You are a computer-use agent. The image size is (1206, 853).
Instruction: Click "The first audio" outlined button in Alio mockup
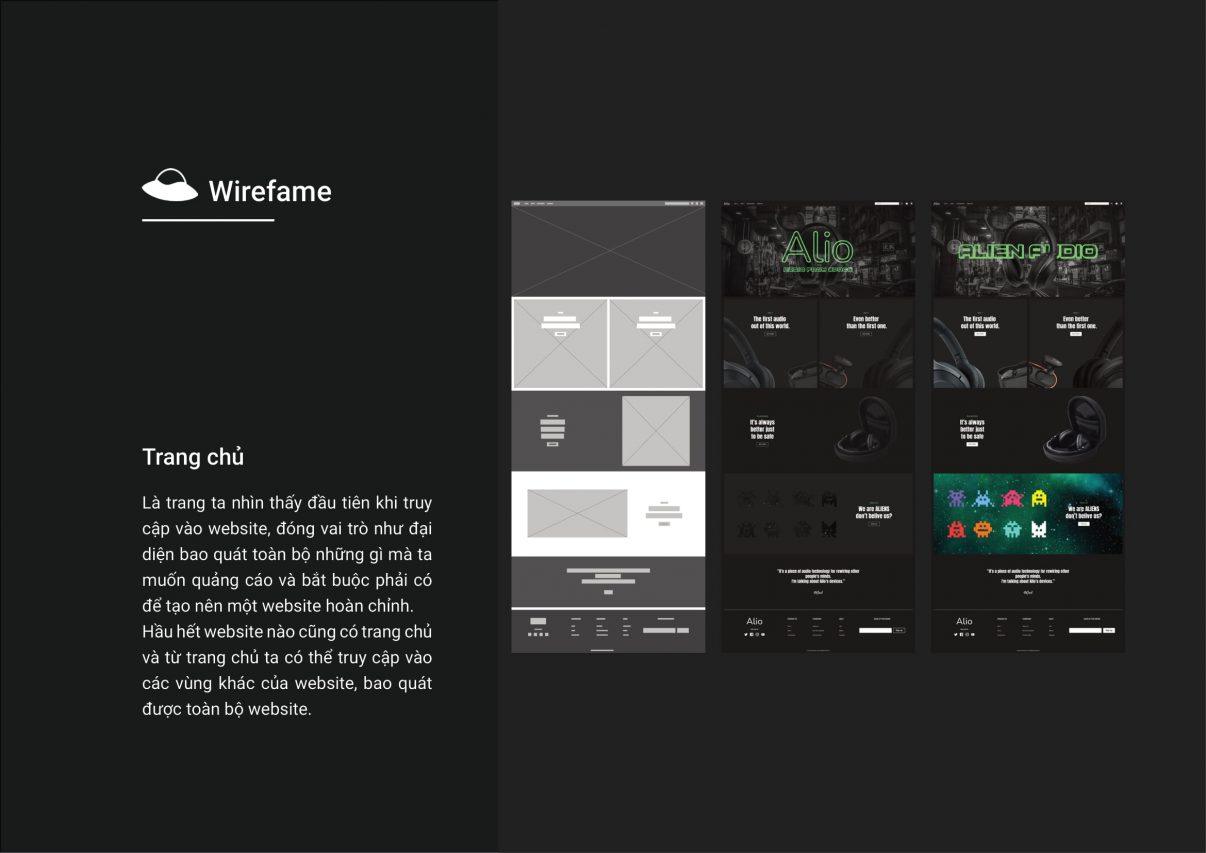tap(770, 334)
